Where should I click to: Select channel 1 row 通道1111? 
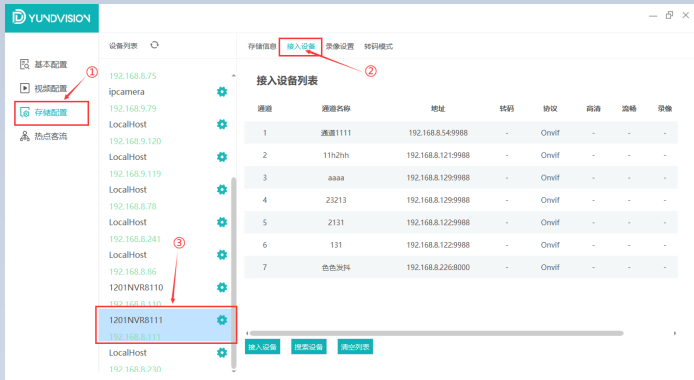pyautogui.click(x=461, y=133)
